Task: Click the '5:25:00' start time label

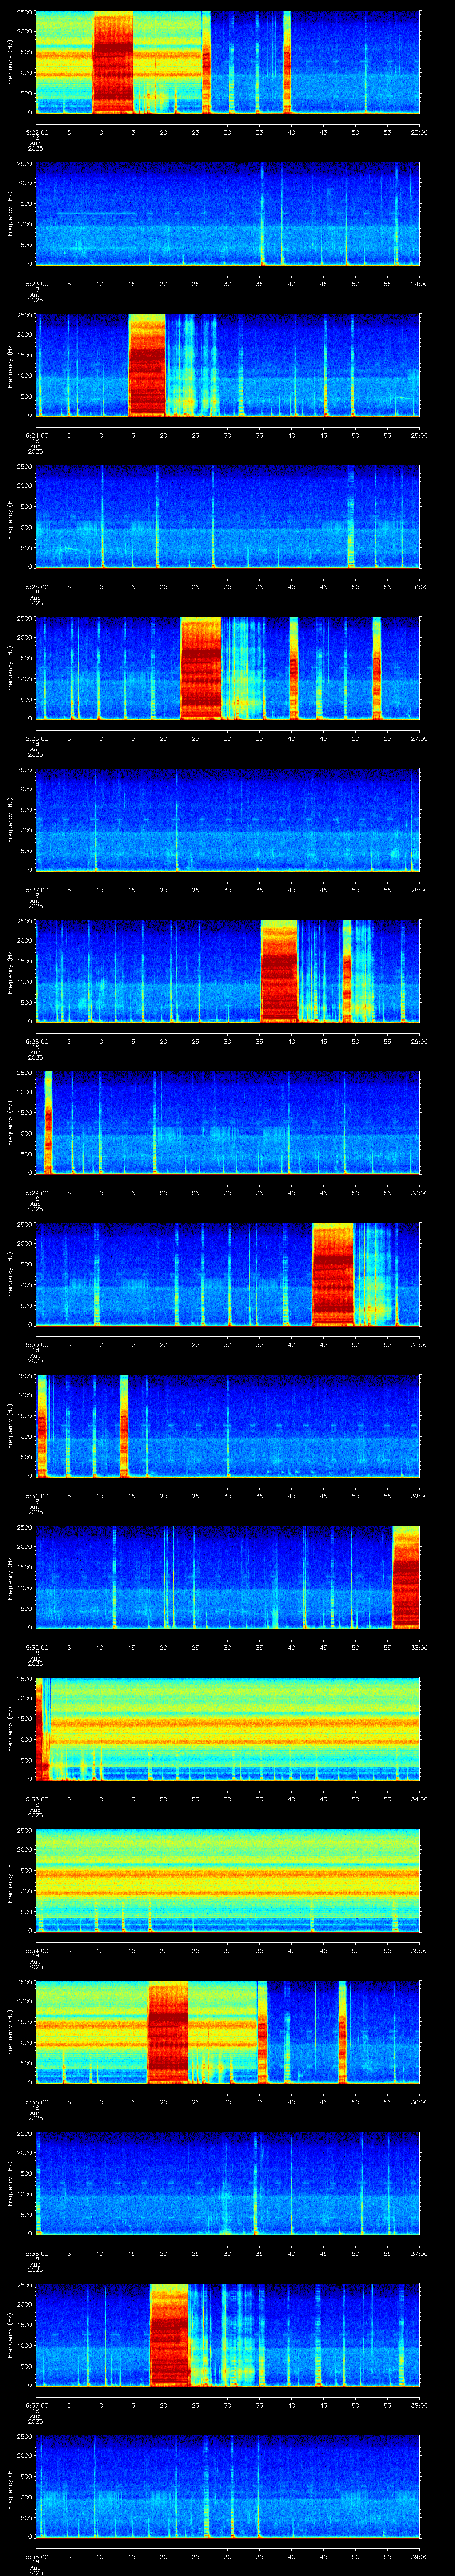Action: pos(36,587)
